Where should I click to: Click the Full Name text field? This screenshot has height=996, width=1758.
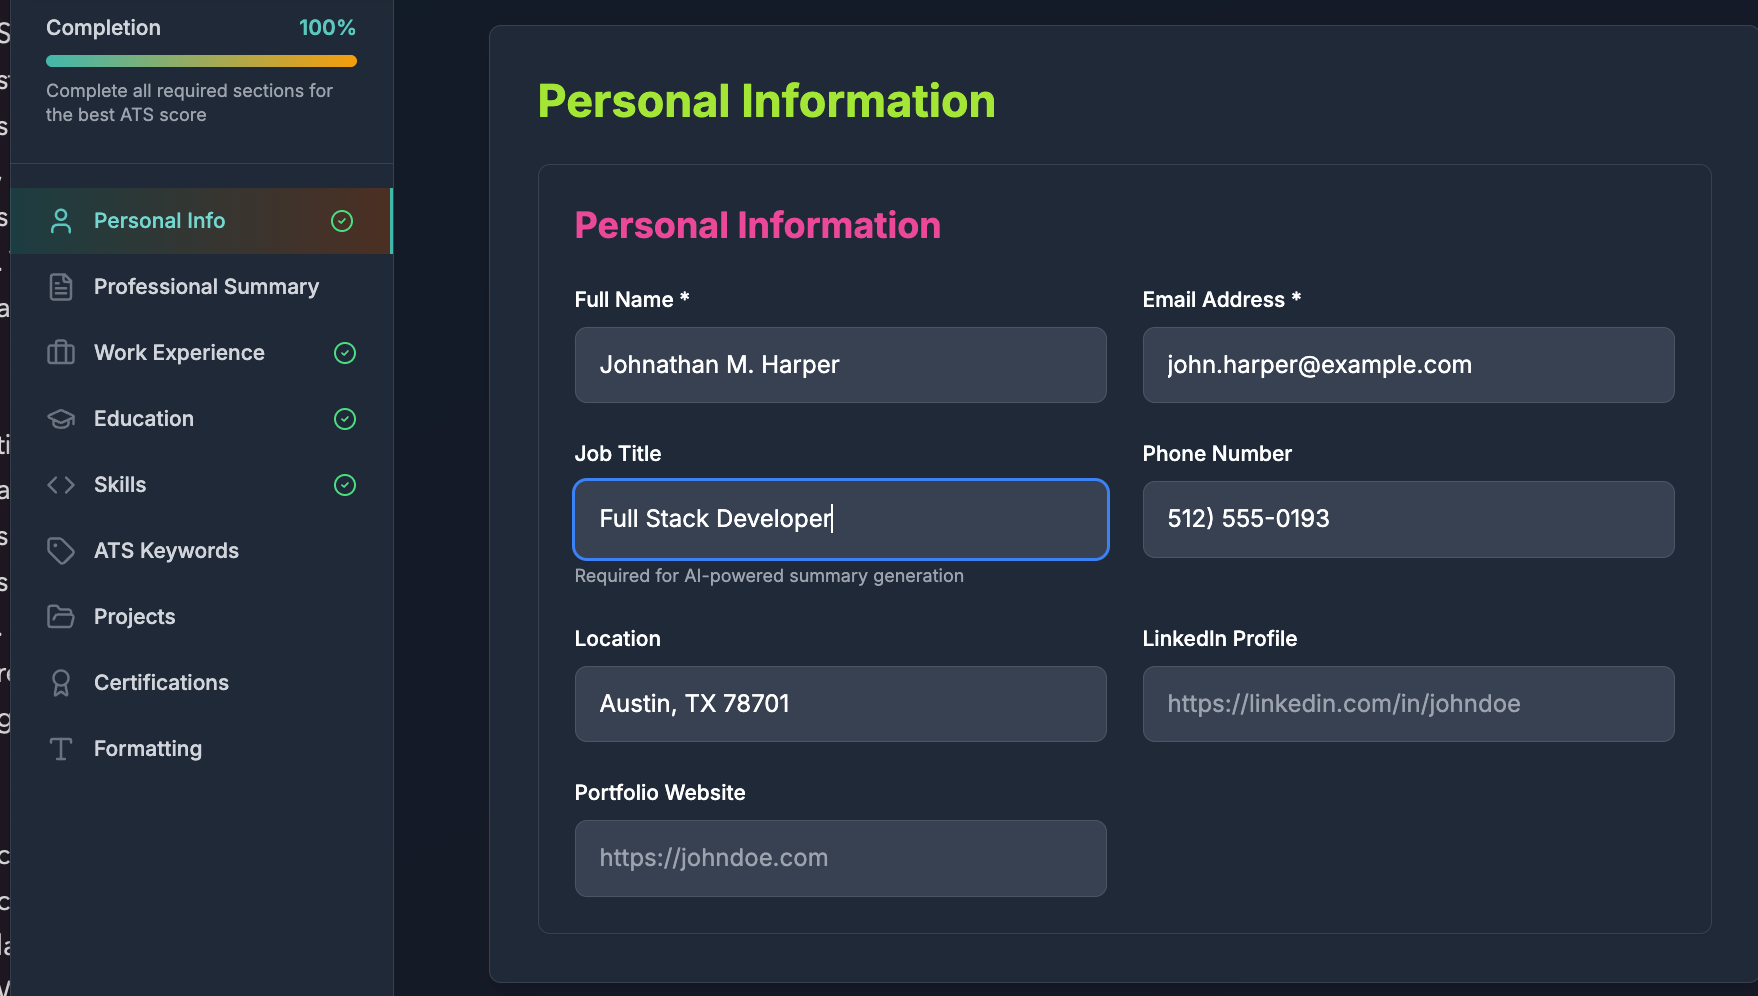click(840, 364)
